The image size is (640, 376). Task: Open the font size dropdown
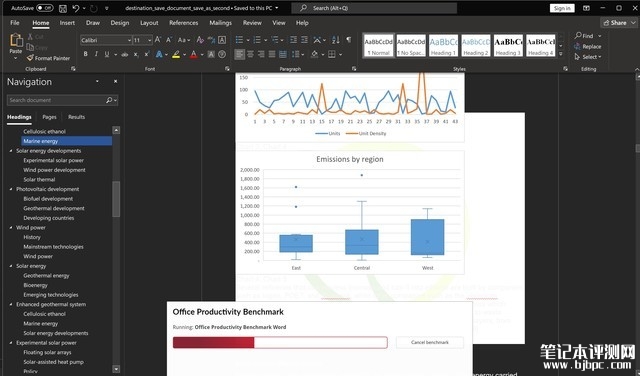coord(150,40)
